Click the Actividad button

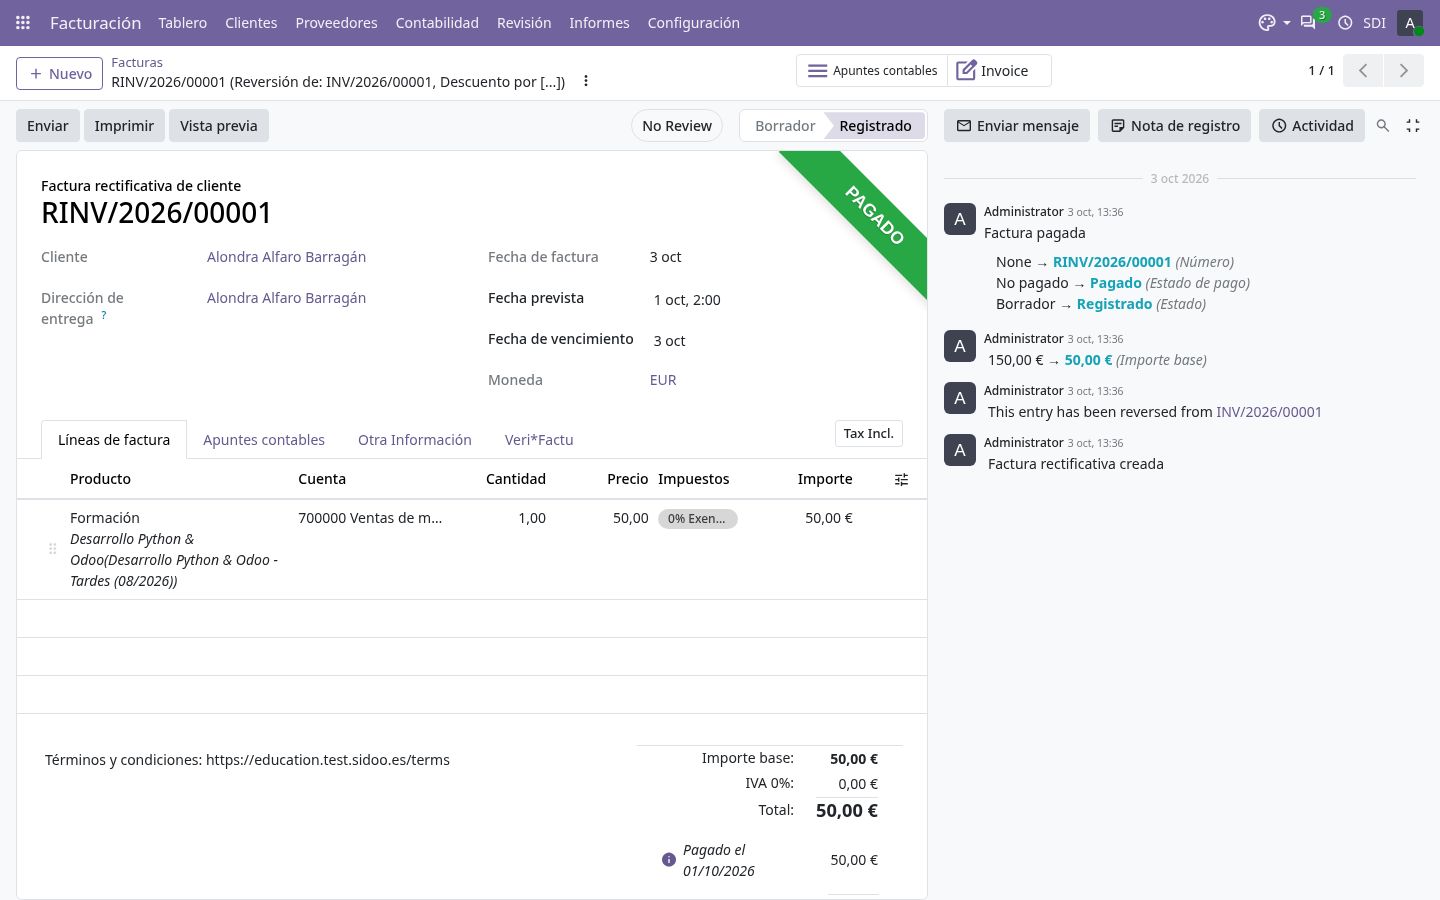(1312, 126)
